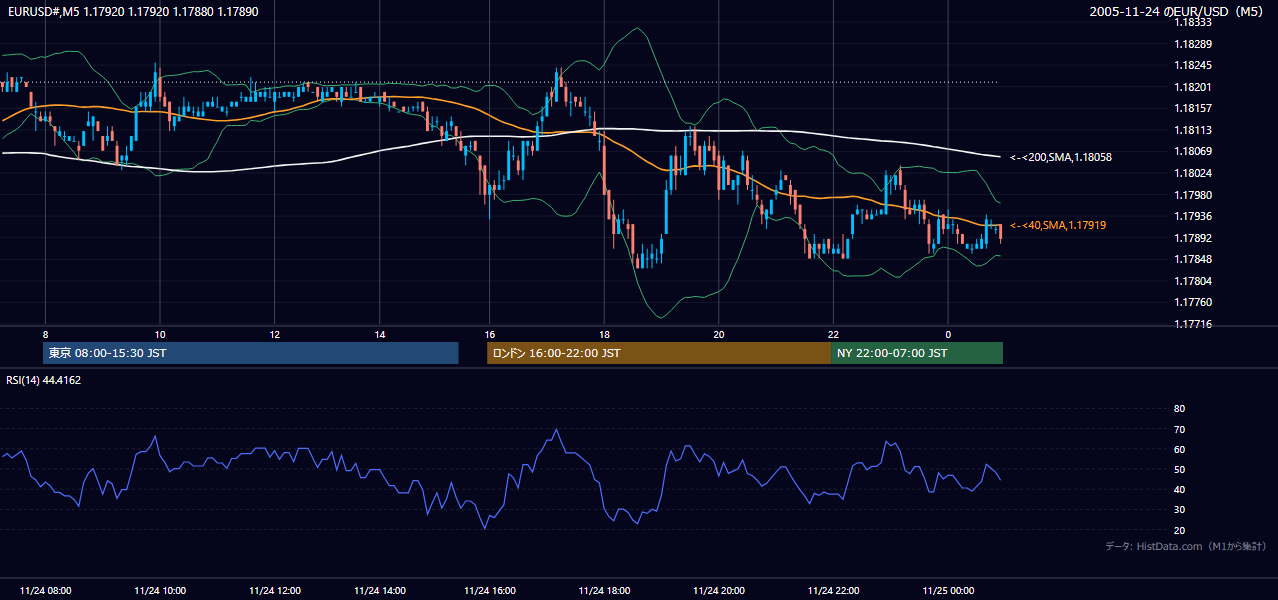
Task: Click price axis label 1.17980
Action: point(1194,195)
